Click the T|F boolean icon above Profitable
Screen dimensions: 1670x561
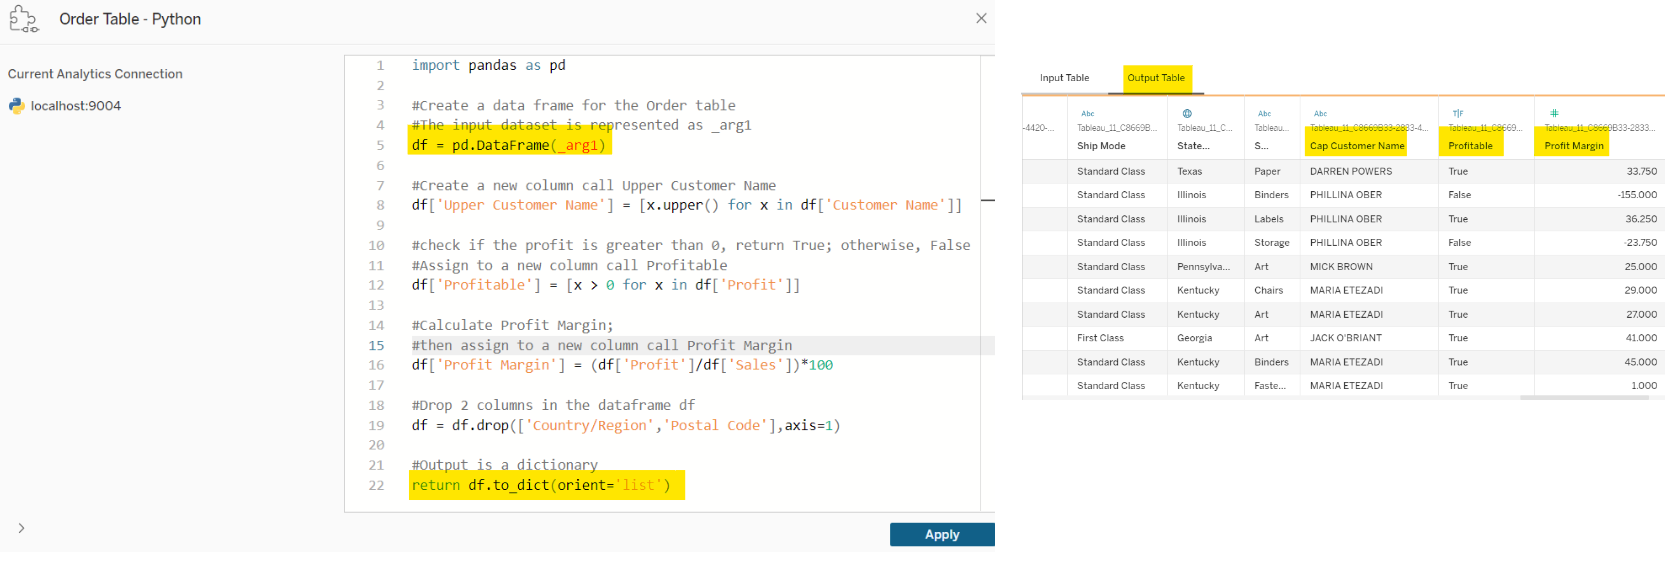[x=1458, y=114]
